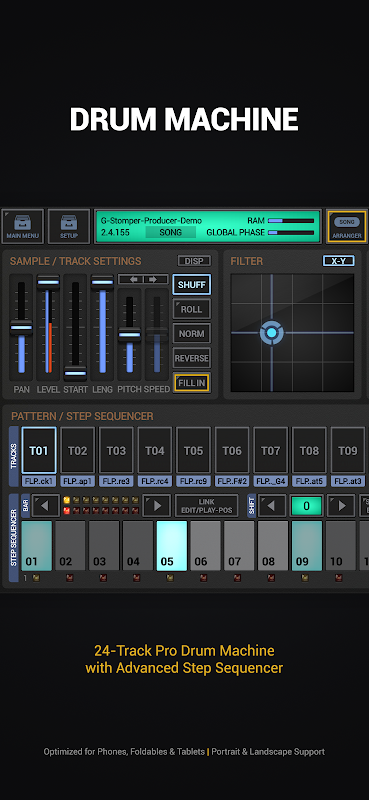The height and width of the screenshot is (800, 369).
Task: Click the shift value 0 display
Action: [x=307, y=506]
